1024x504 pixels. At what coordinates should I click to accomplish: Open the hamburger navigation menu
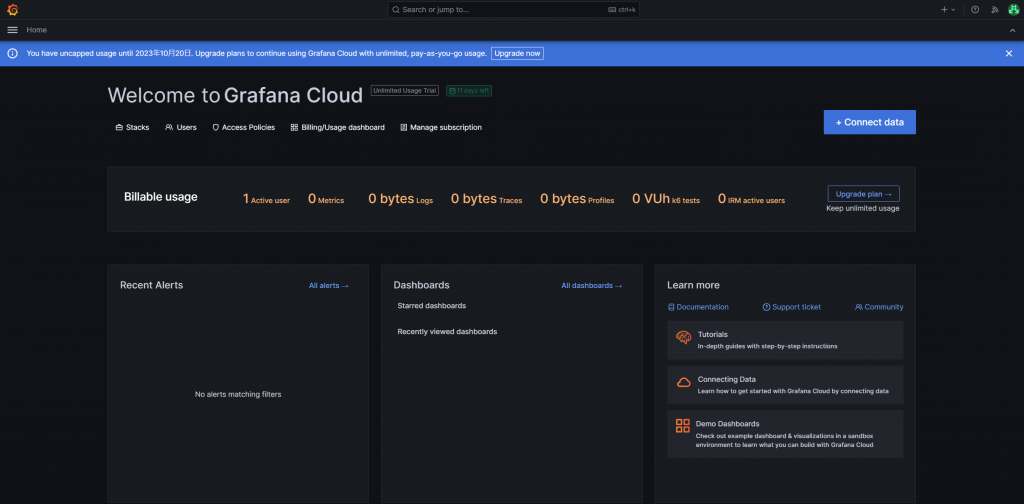12,30
